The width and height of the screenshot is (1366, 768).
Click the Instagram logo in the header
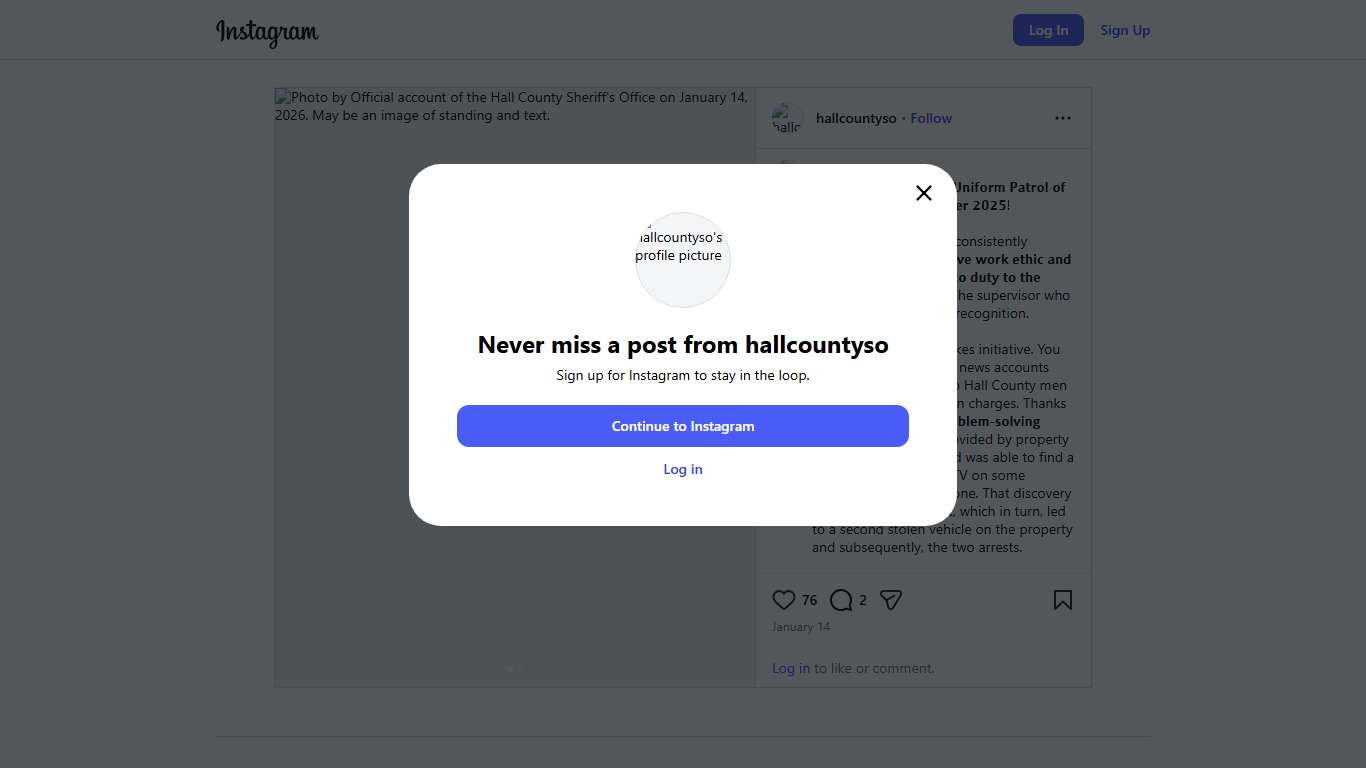[267, 31]
